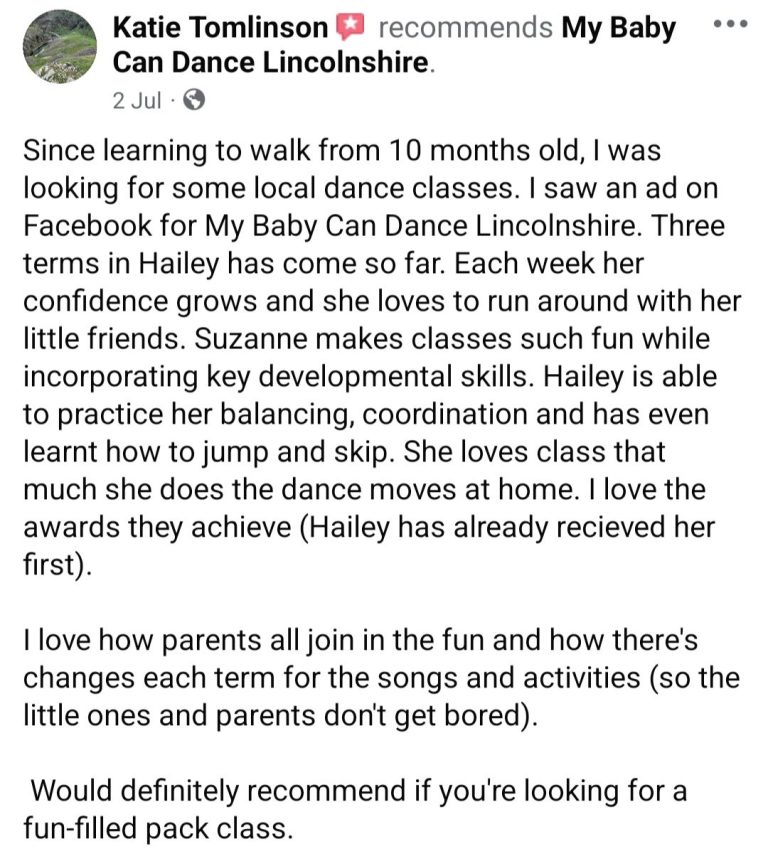
Task: Click the 'Would definitely recommend' closing paragraph
Action: point(355,809)
